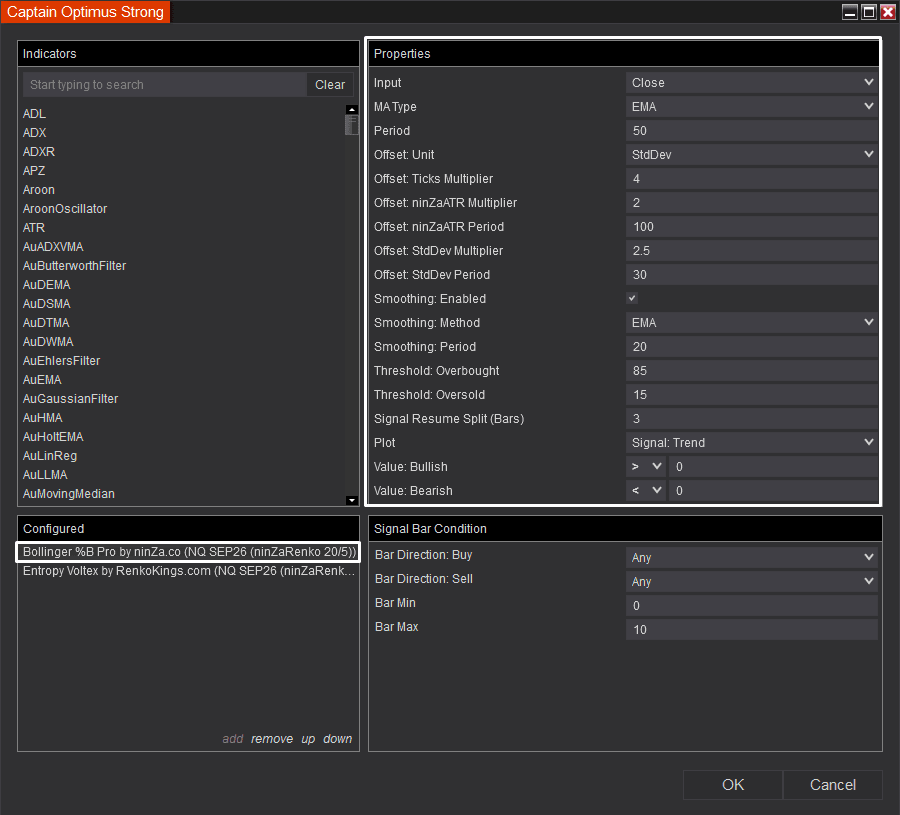The image size is (900, 815).
Task: Click the Bar Max value field
Action: tap(751, 630)
